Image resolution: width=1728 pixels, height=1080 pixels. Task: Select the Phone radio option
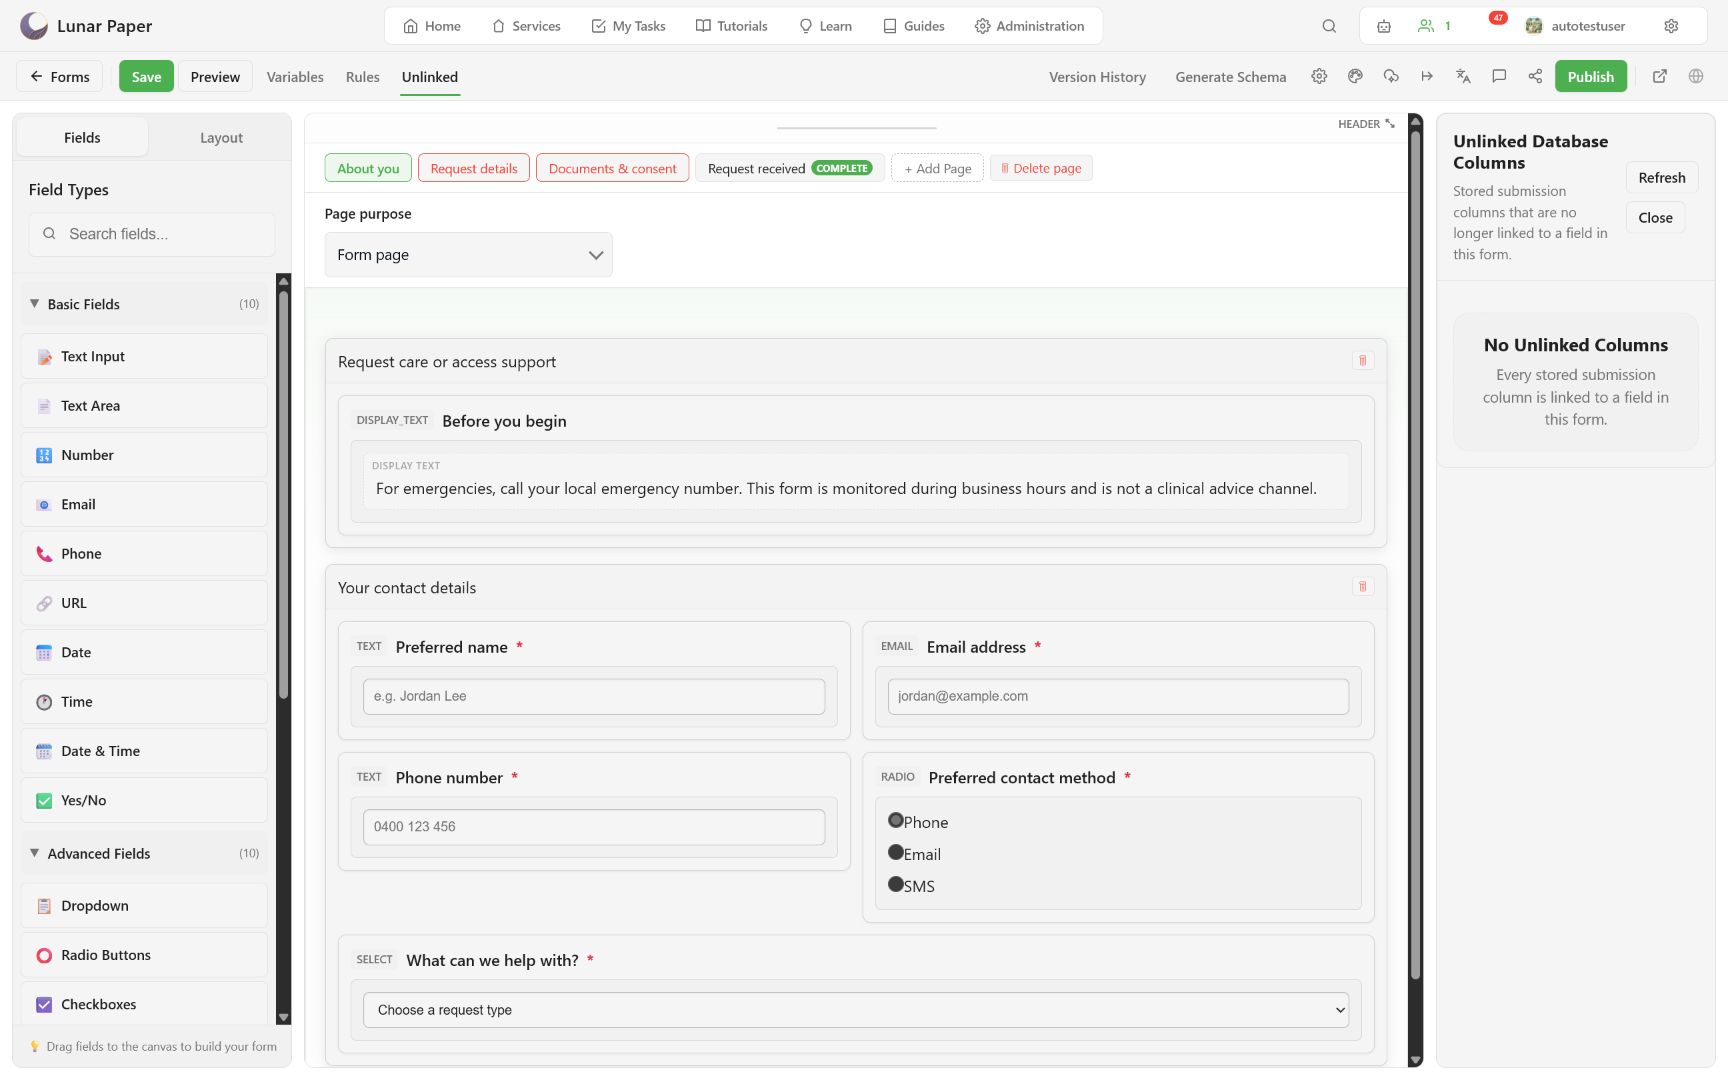[896, 820]
